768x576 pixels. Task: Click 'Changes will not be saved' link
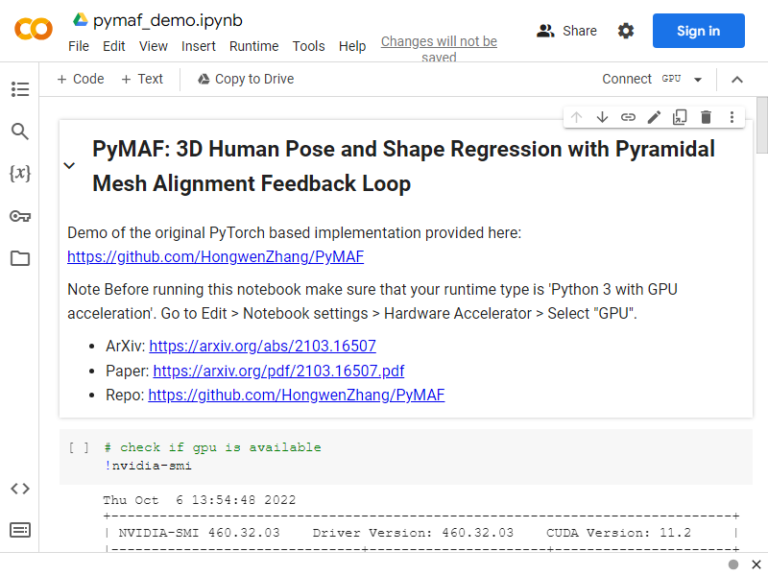click(x=439, y=48)
